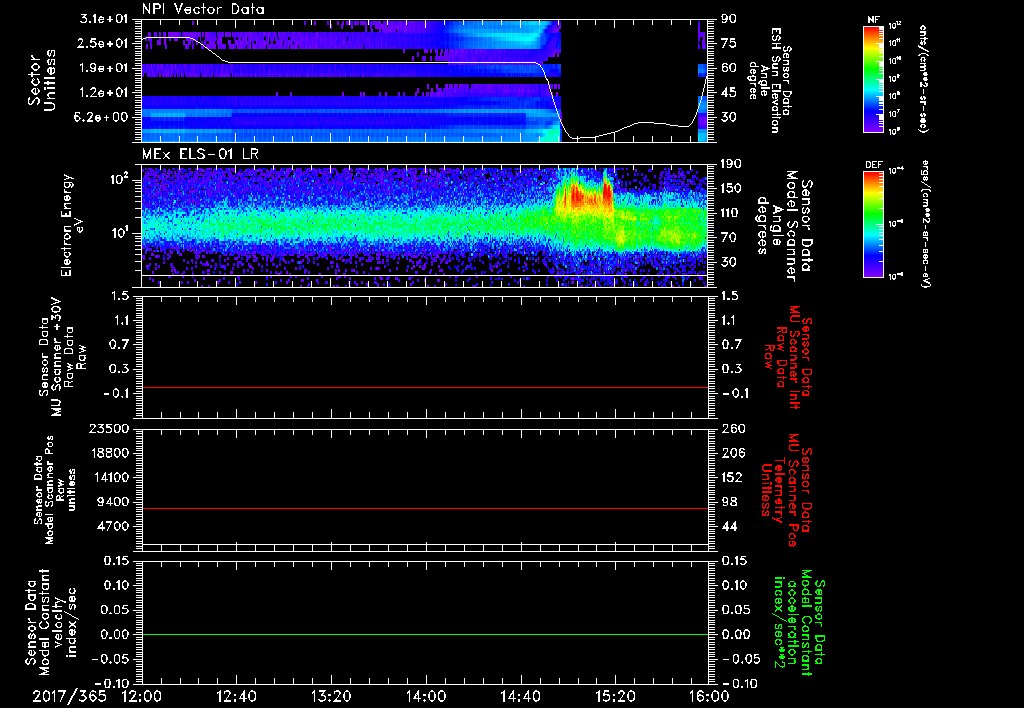The height and width of the screenshot is (708, 1024).
Task: Click the 150 scanner angle tick label
Action: (x=731, y=188)
